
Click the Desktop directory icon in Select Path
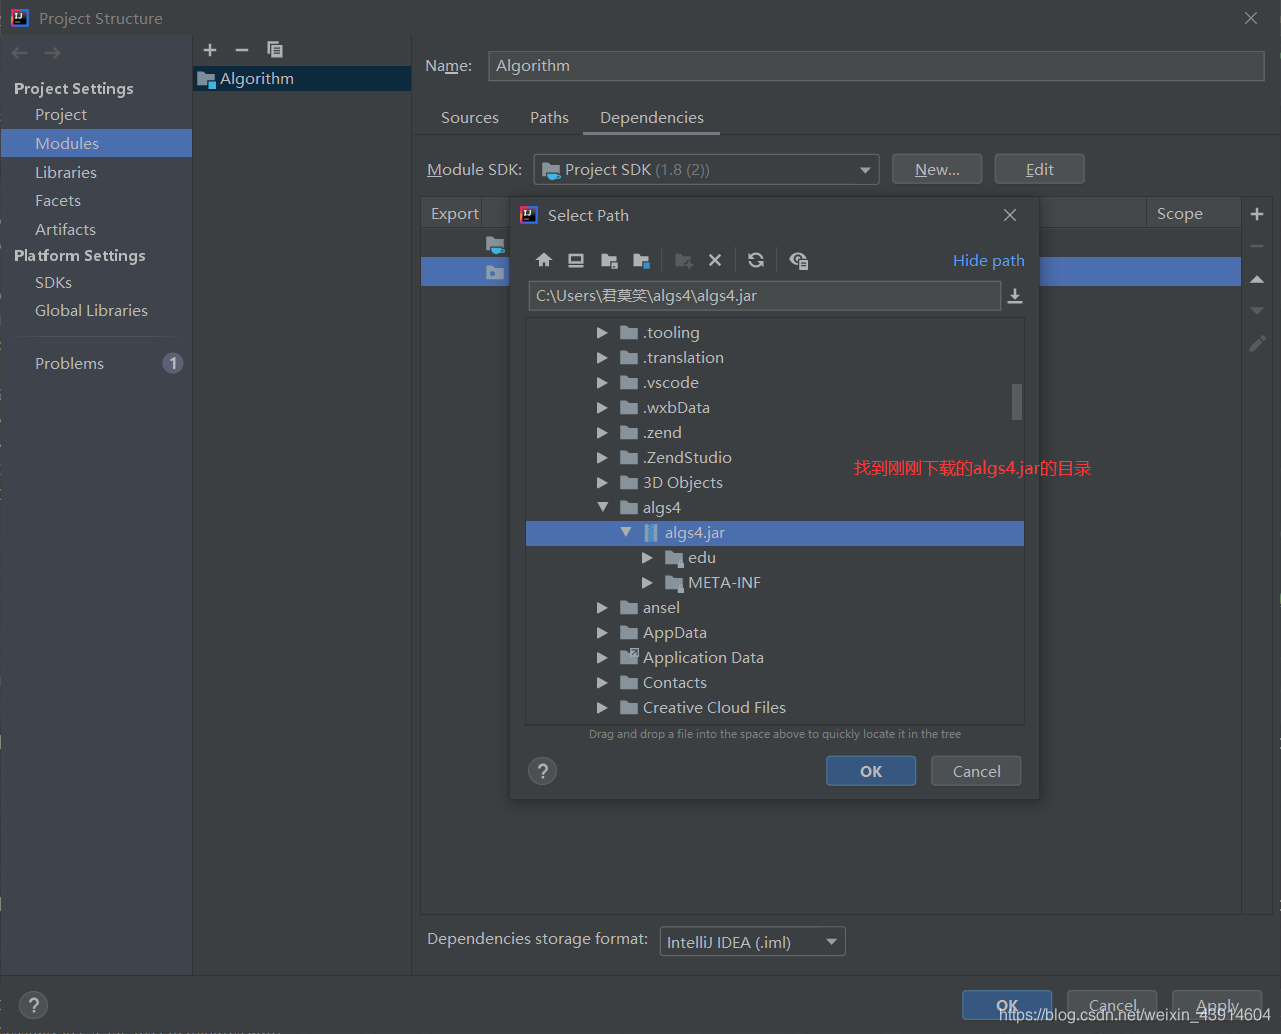coord(576,260)
